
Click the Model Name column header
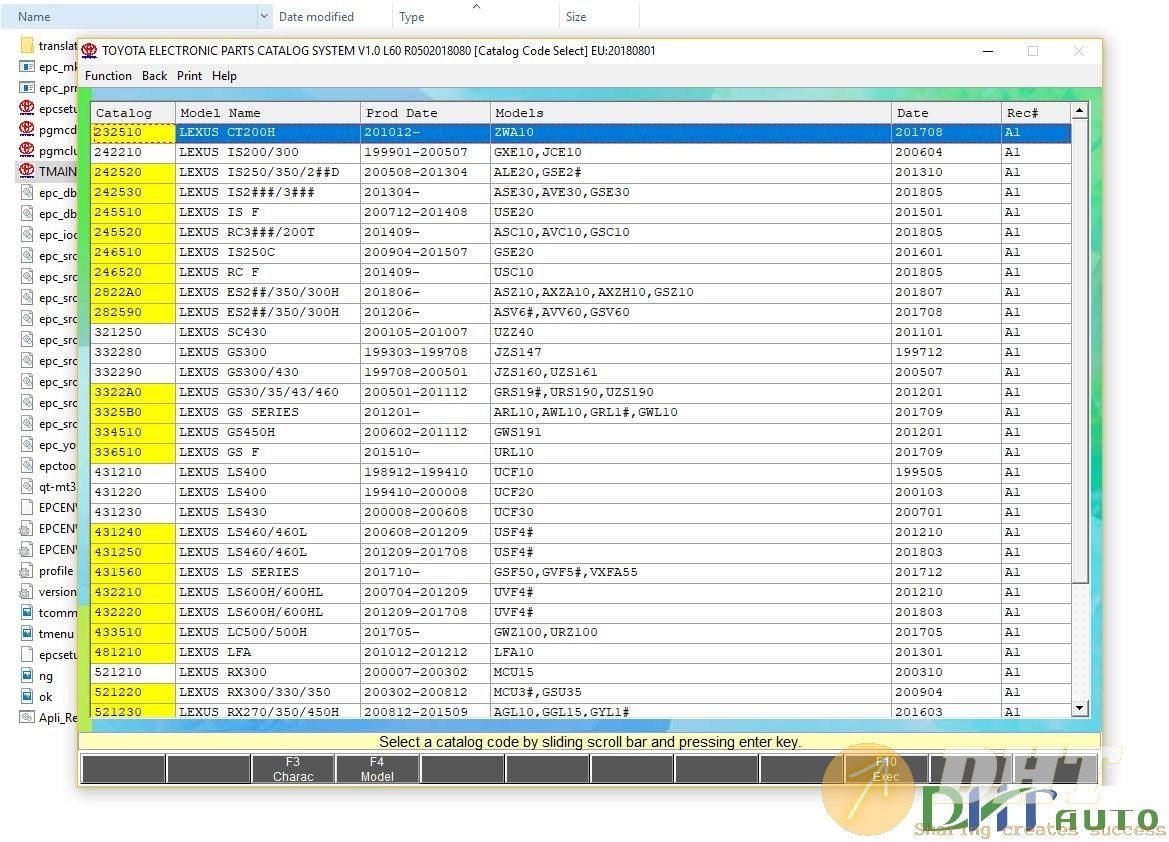(x=268, y=113)
